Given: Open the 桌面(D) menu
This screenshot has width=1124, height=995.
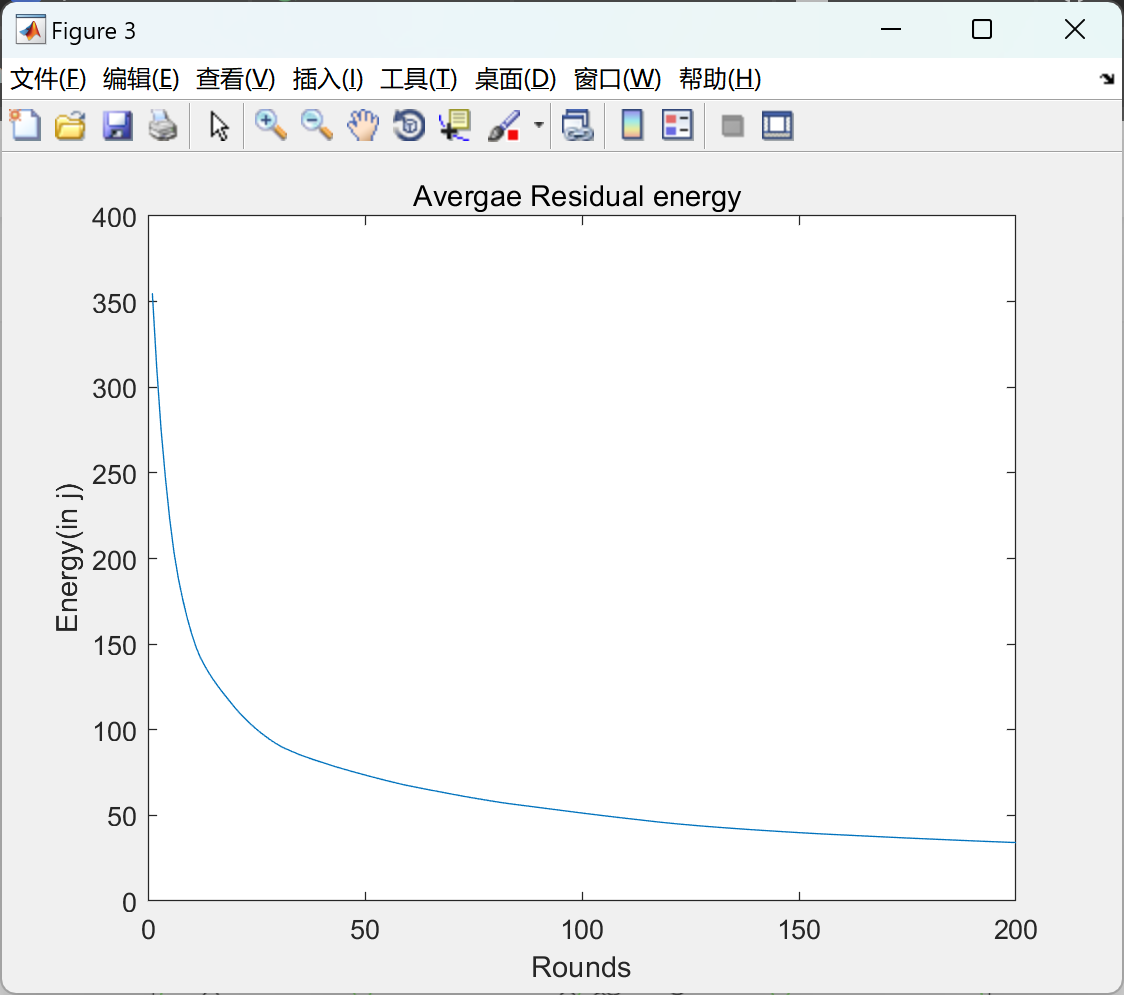Looking at the screenshot, I should (x=515, y=78).
